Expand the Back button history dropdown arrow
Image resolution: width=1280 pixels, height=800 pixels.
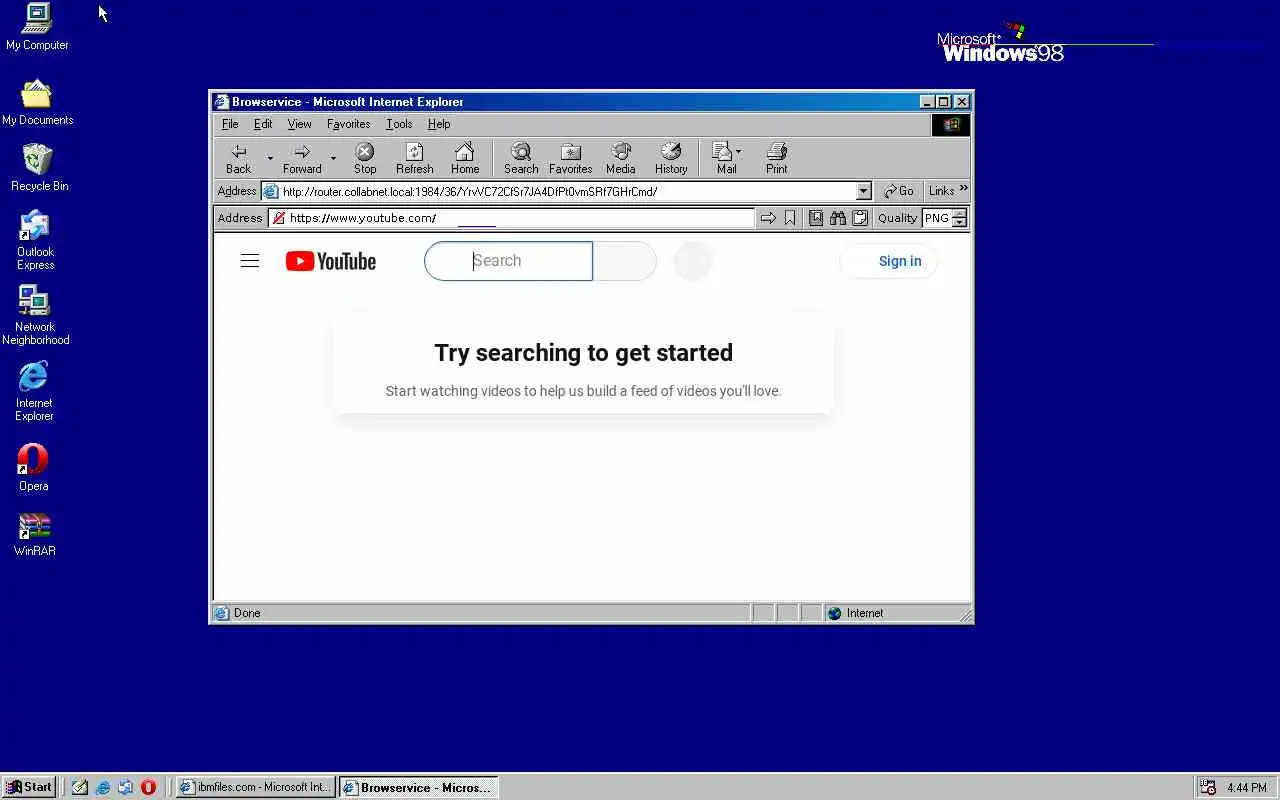click(x=269, y=158)
